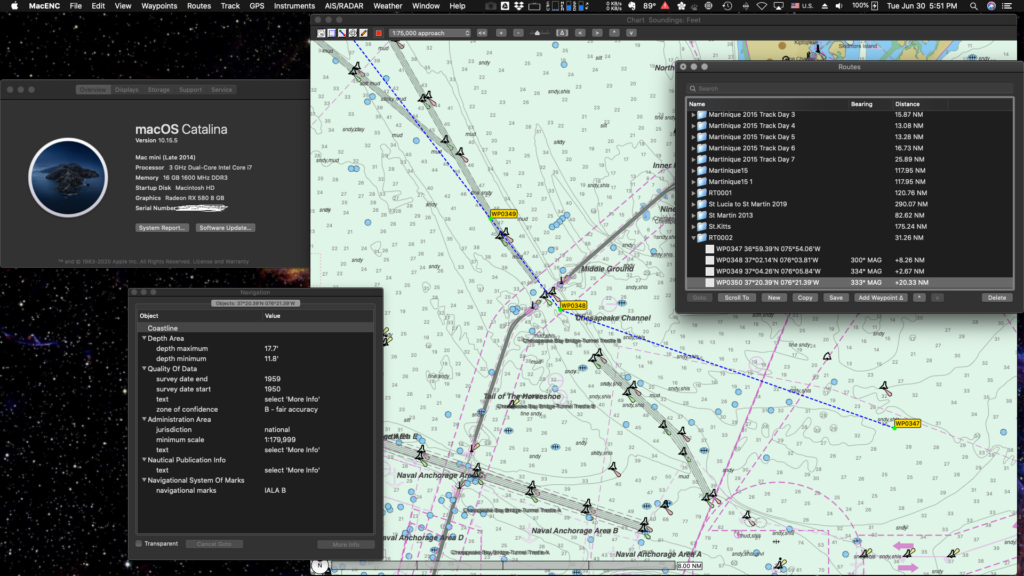Select Martinique 2015 Track Day 5 route

[850, 137]
